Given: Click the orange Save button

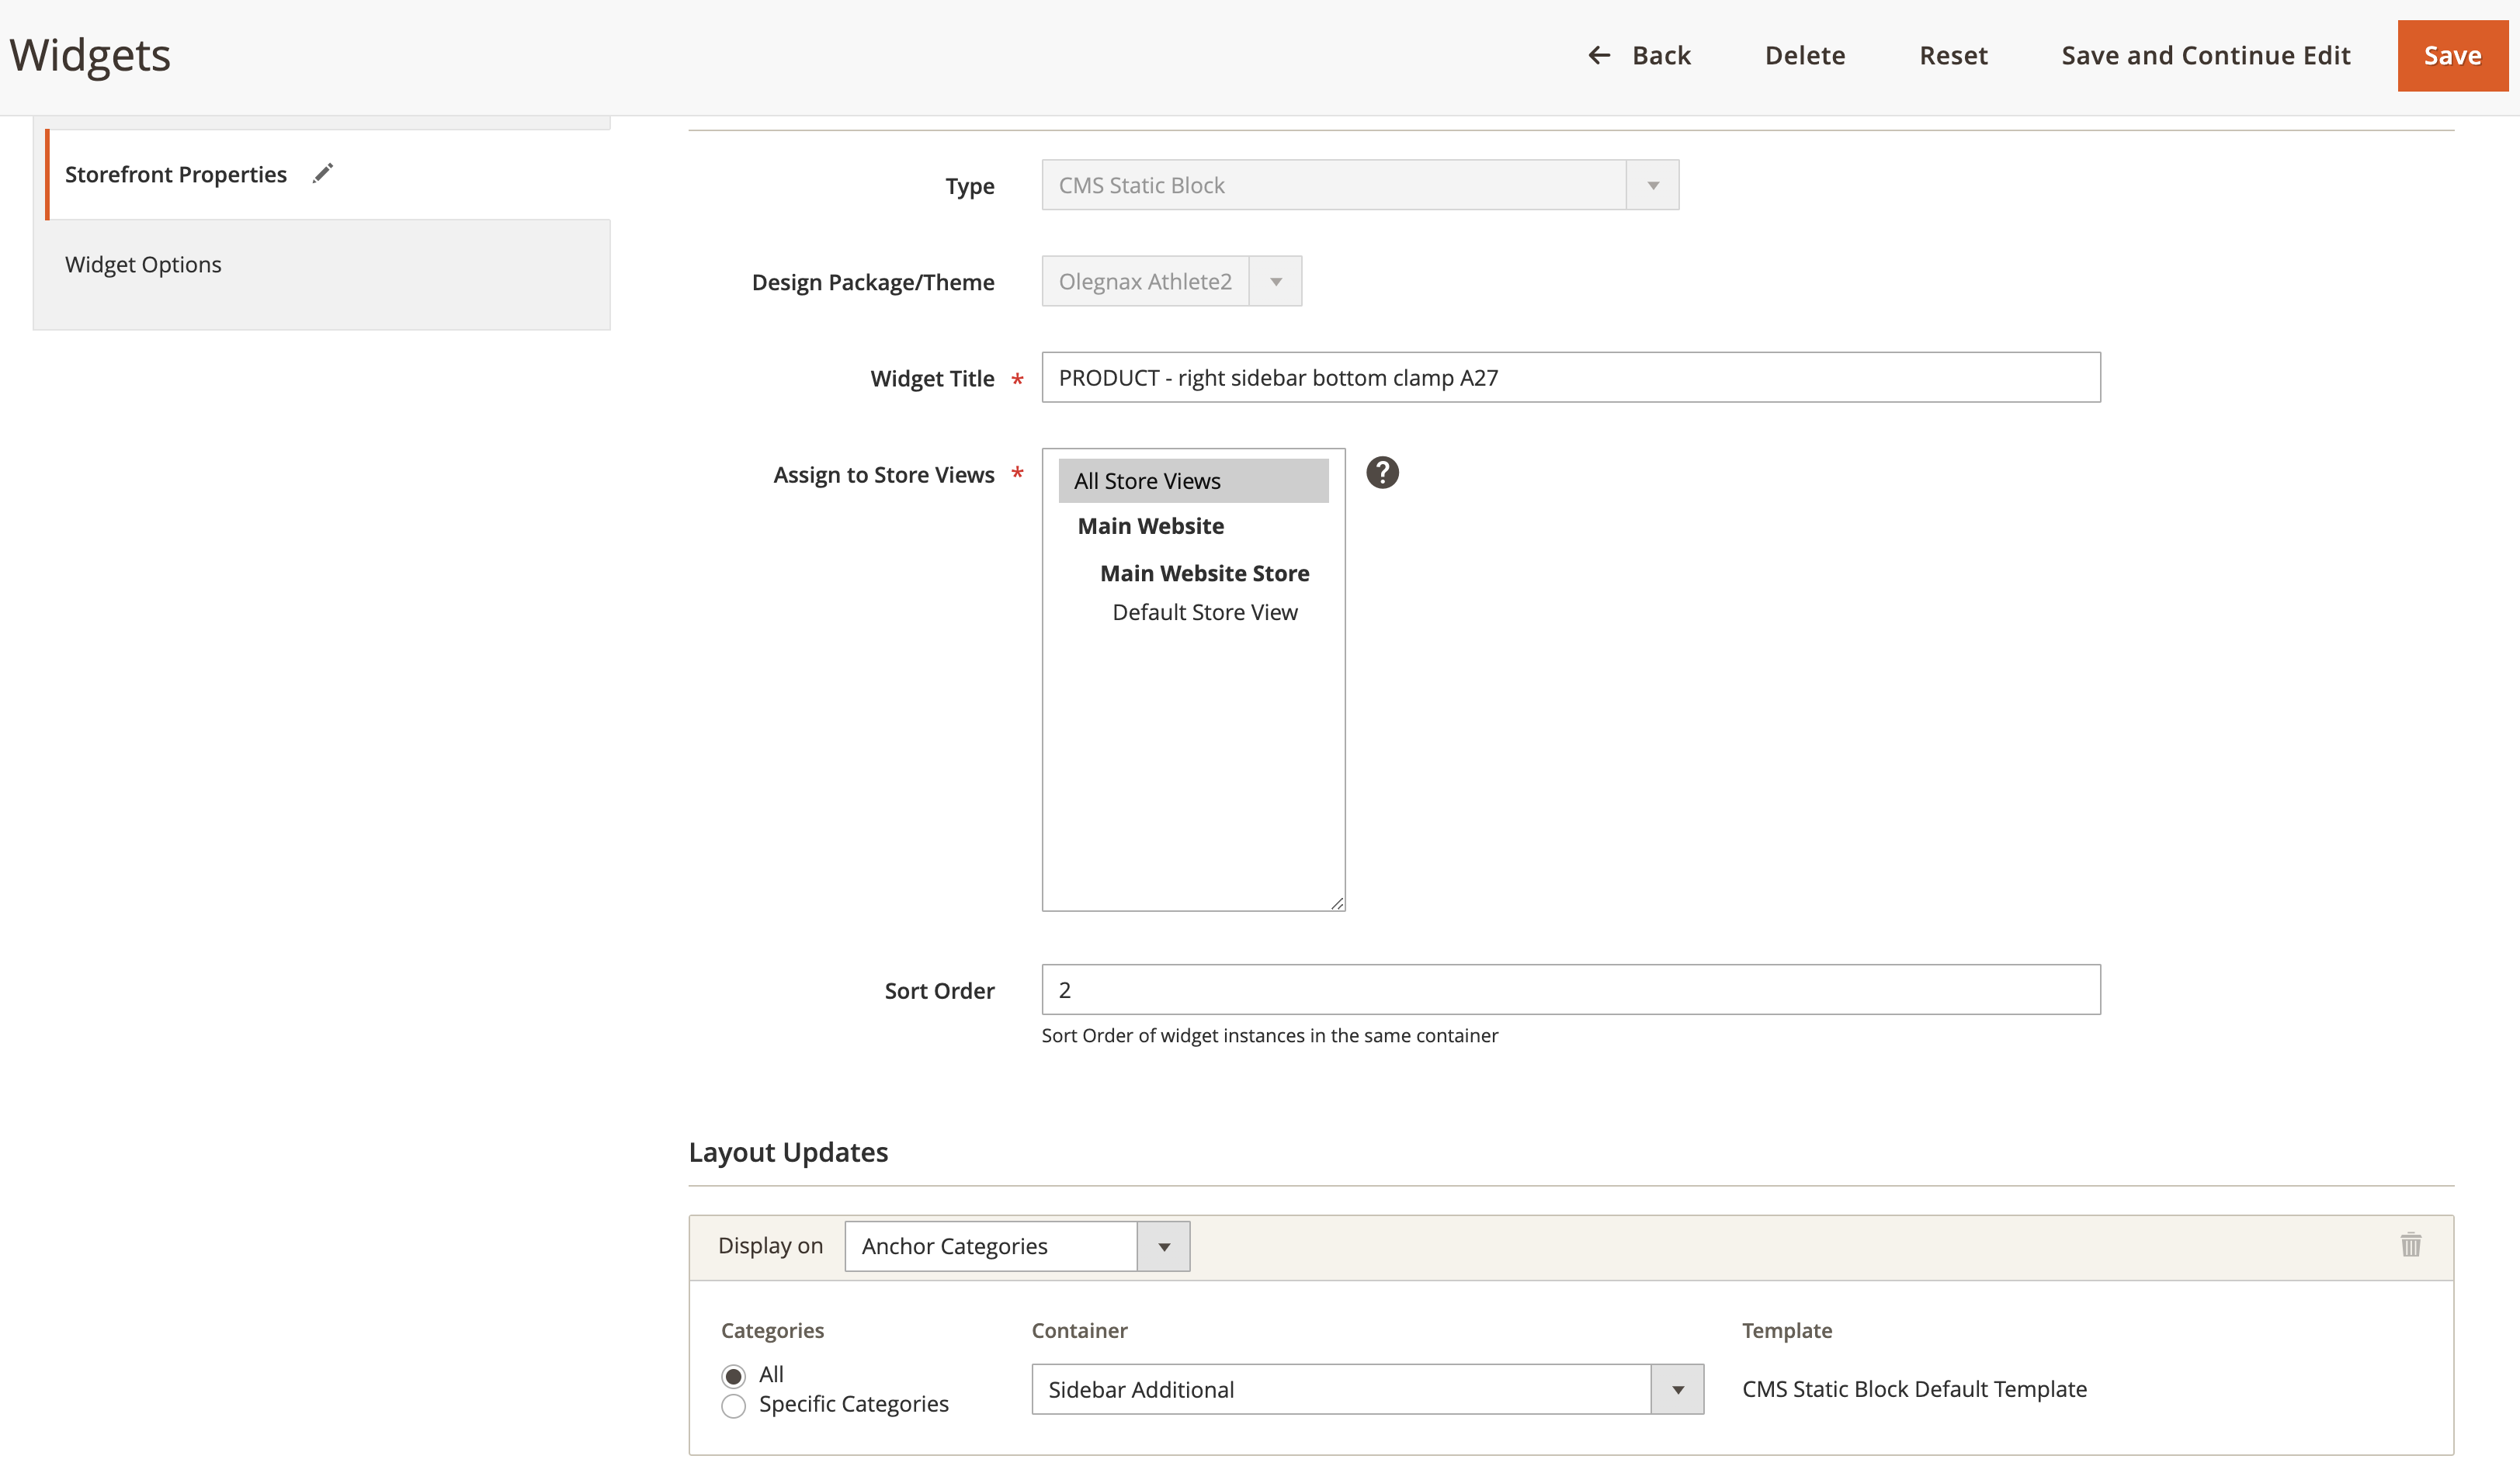Looking at the screenshot, I should (2451, 55).
